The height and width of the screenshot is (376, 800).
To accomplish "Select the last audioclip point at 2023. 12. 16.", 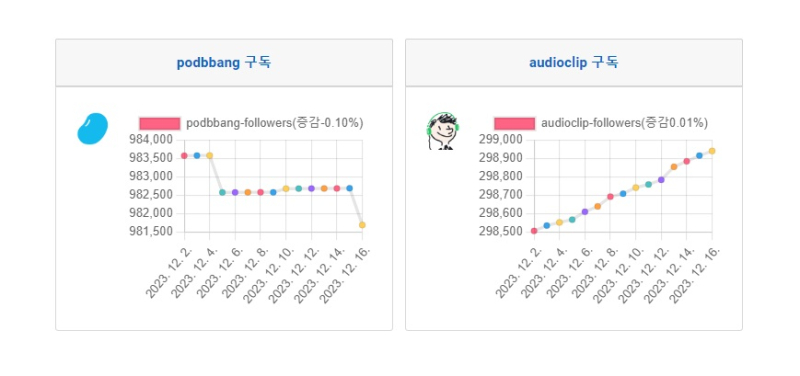I will pos(712,151).
